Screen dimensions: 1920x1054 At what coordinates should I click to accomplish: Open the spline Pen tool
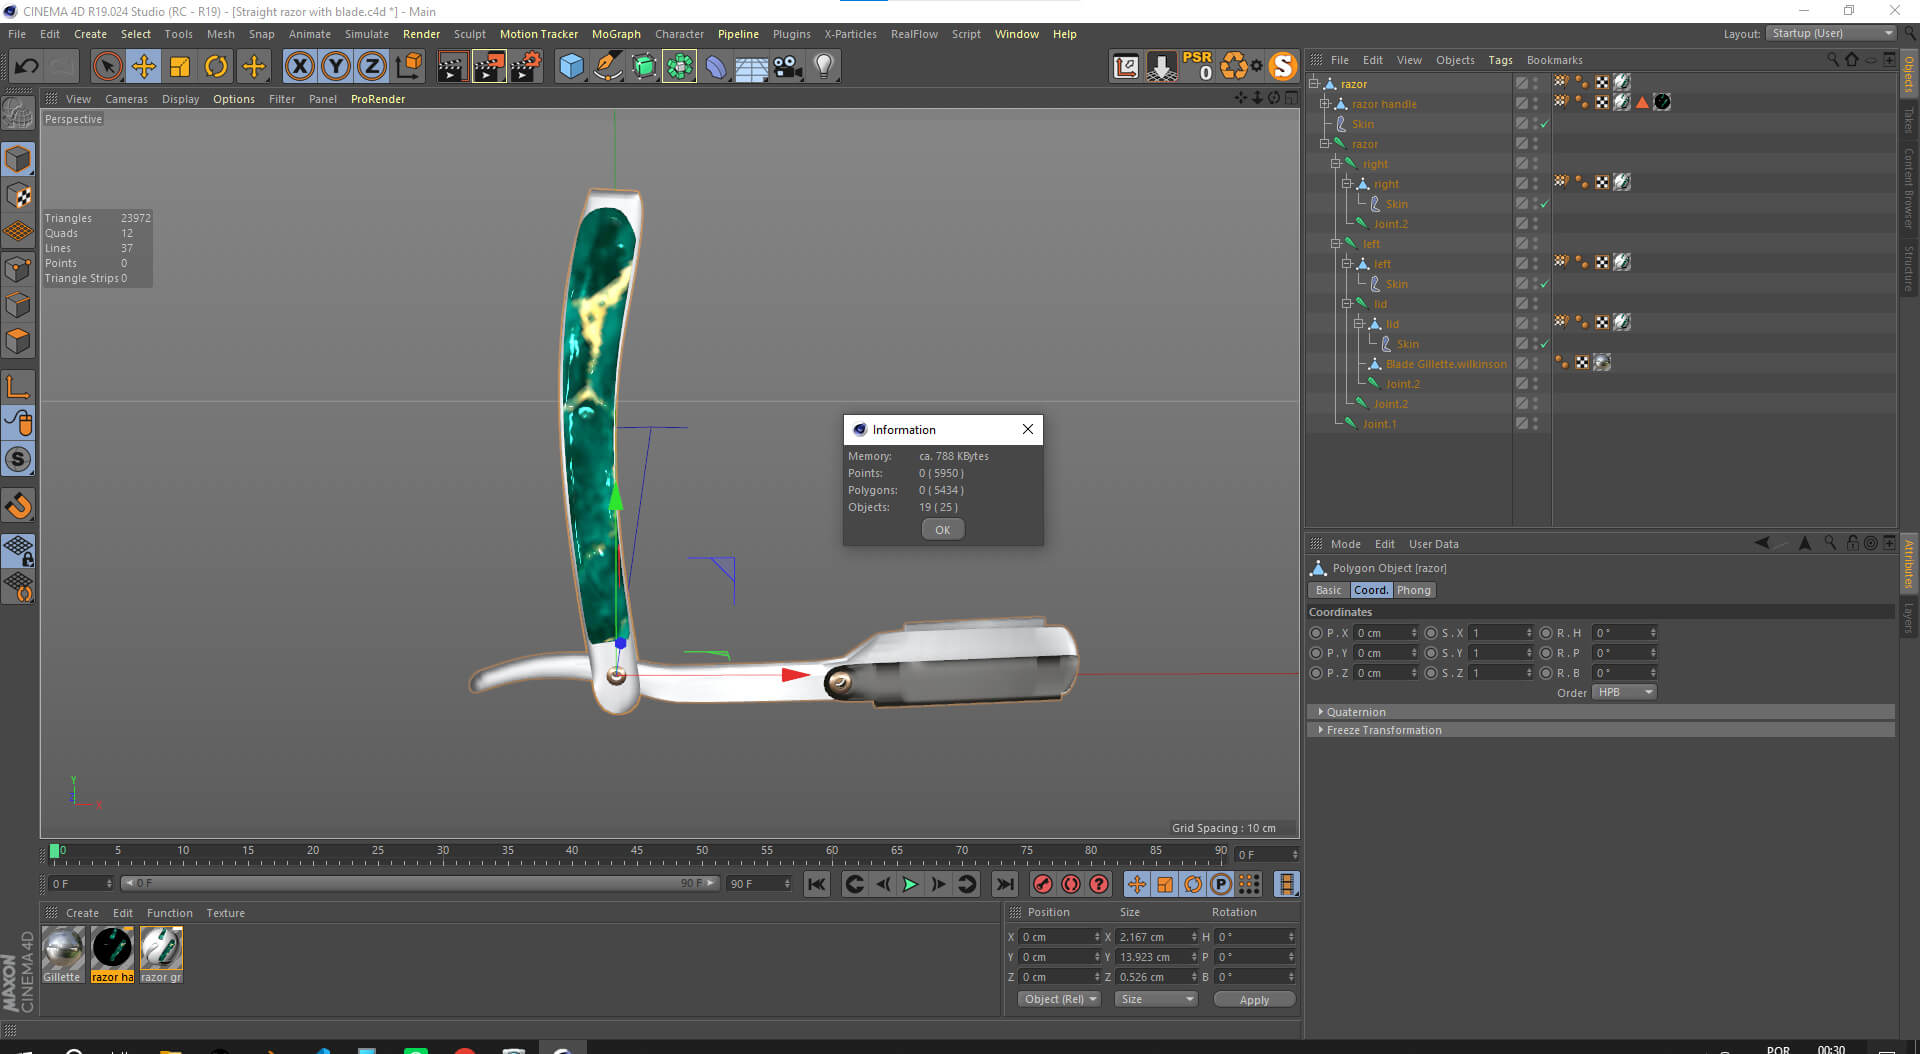point(607,67)
